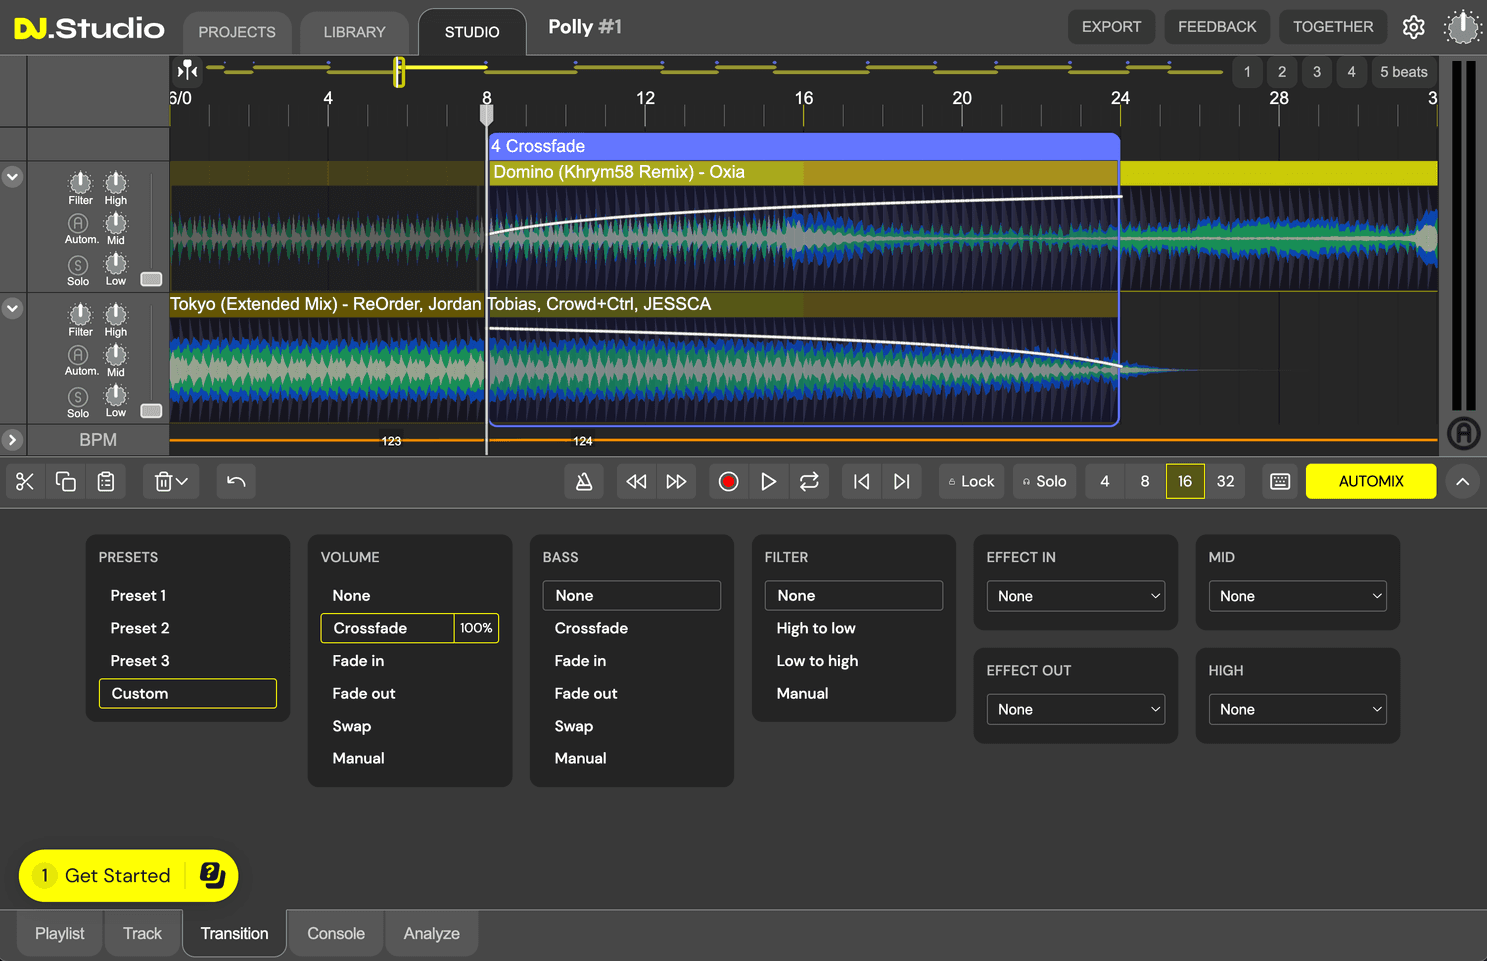Click the Tokyo track Low knob
Screen dimensions: 1487x961
click(116, 394)
